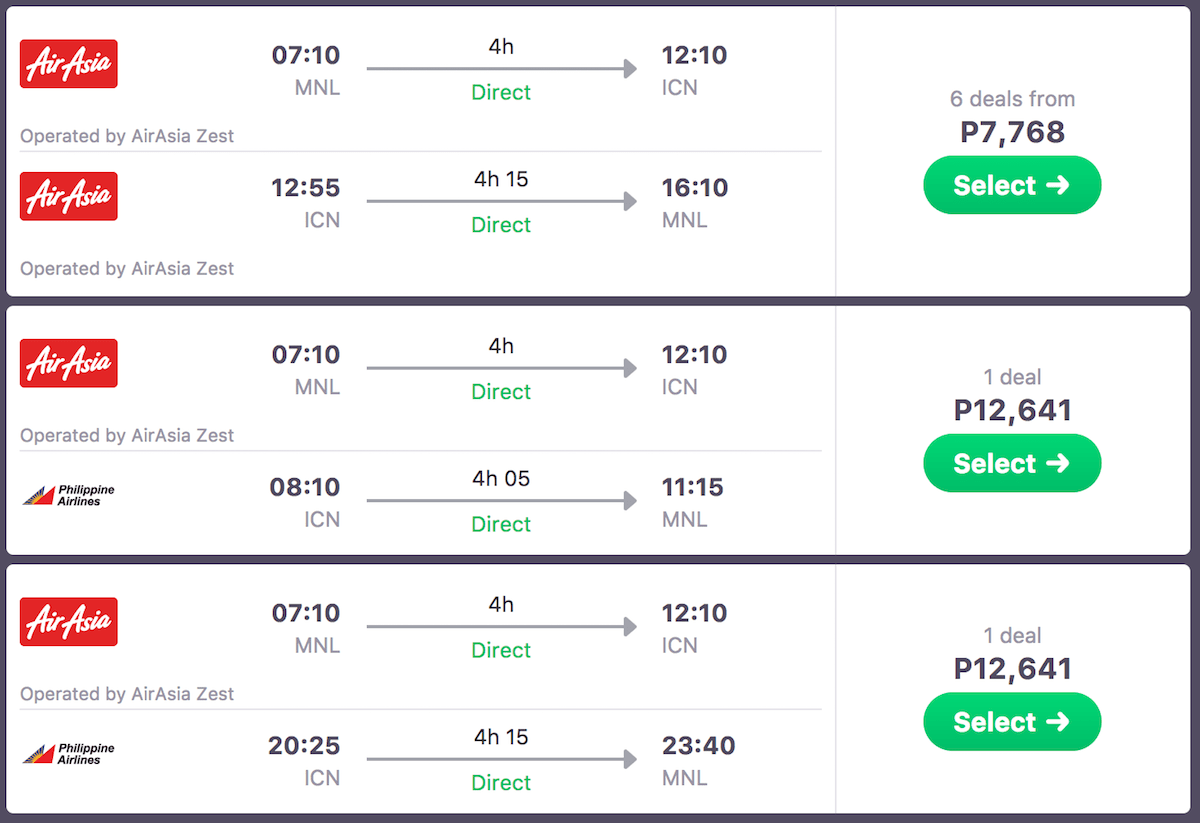The image size is (1200, 823).
Task: Click AirAsia logo in third flight card
Action: 69,621
